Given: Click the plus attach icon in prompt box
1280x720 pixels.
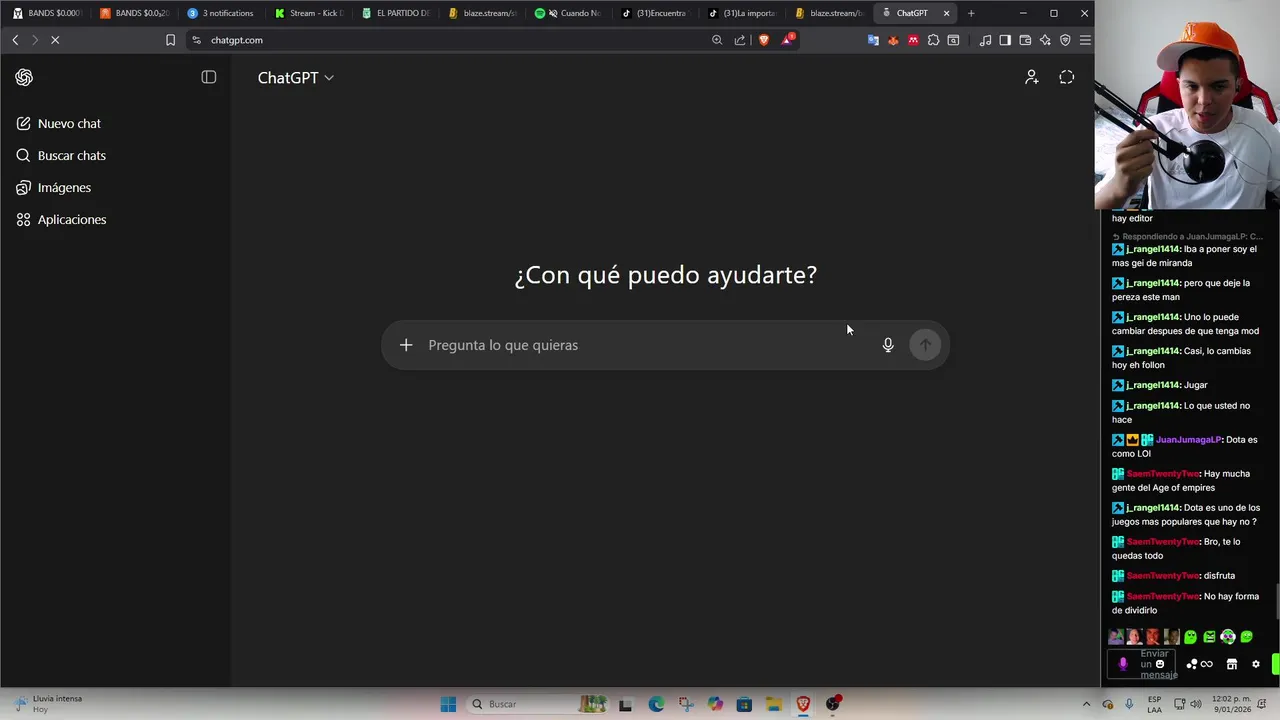Looking at the screenshot, I should 406,345.
